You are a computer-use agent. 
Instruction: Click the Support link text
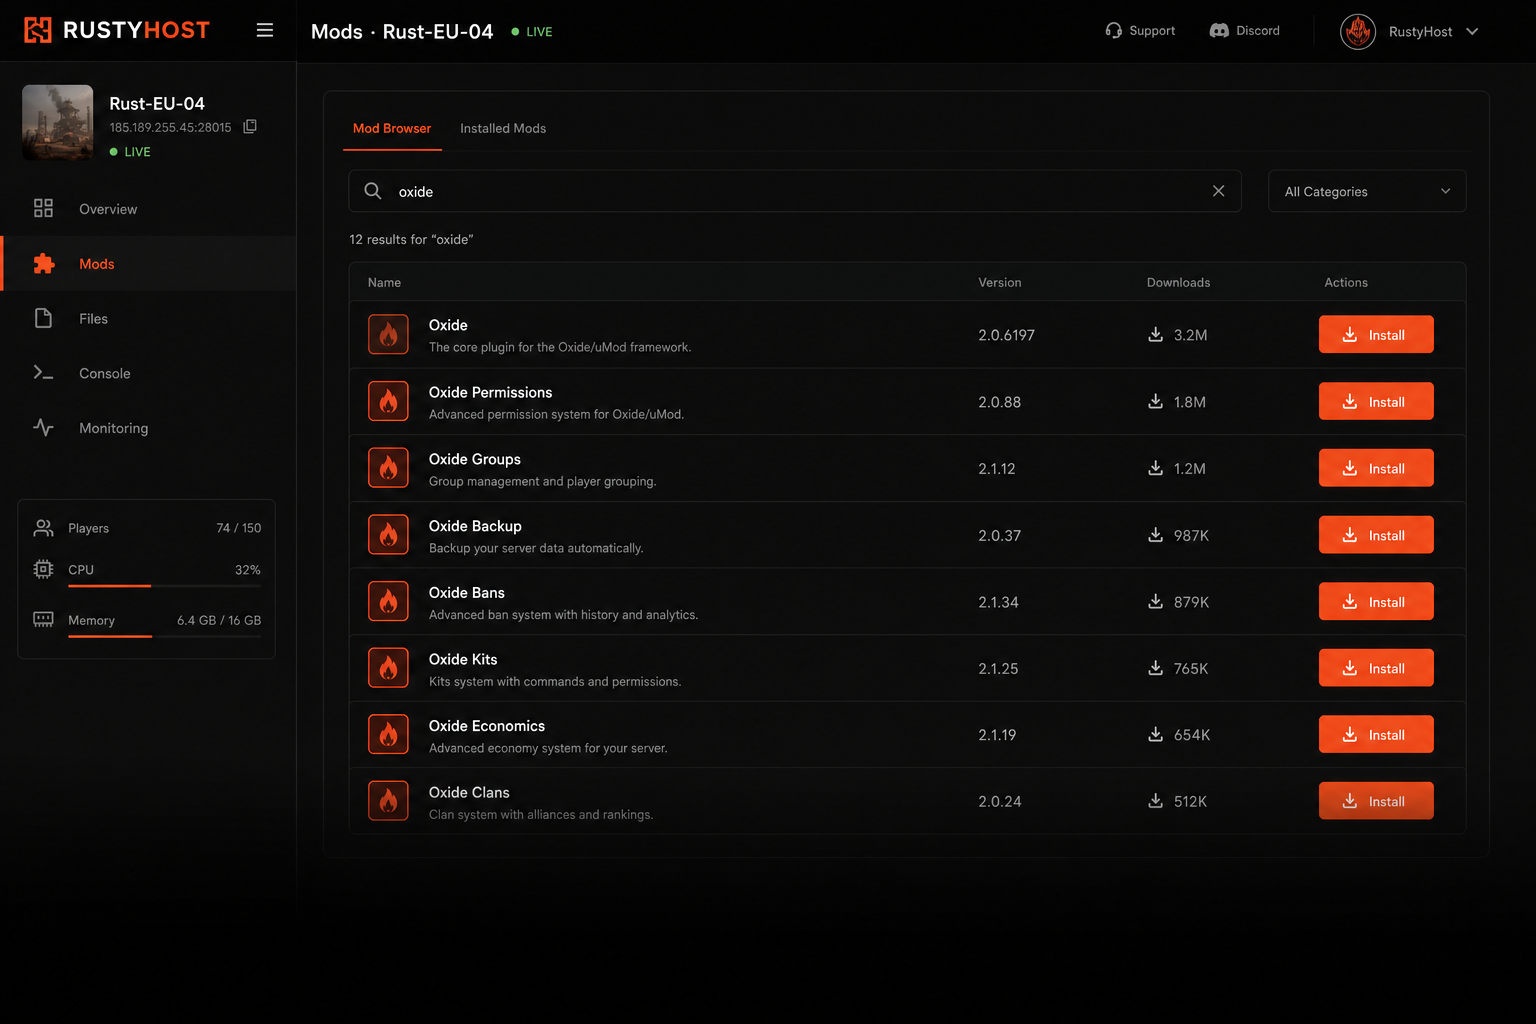pos(1152,31)
